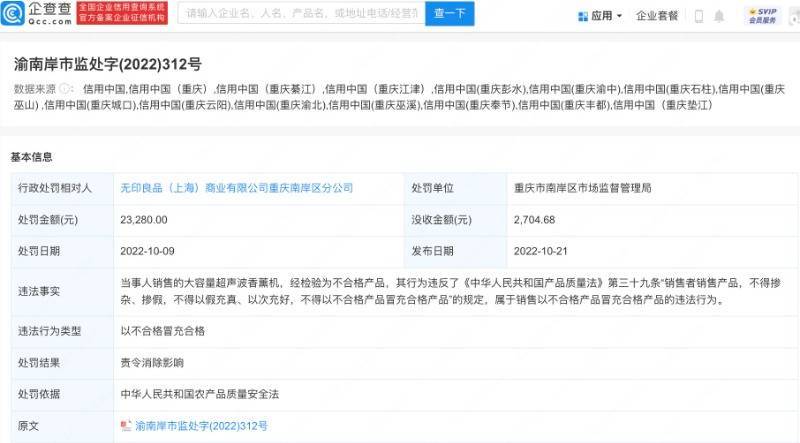
Task: Click the red official credit agency banner
Action: pyautogui.click(x=122, y=13)
